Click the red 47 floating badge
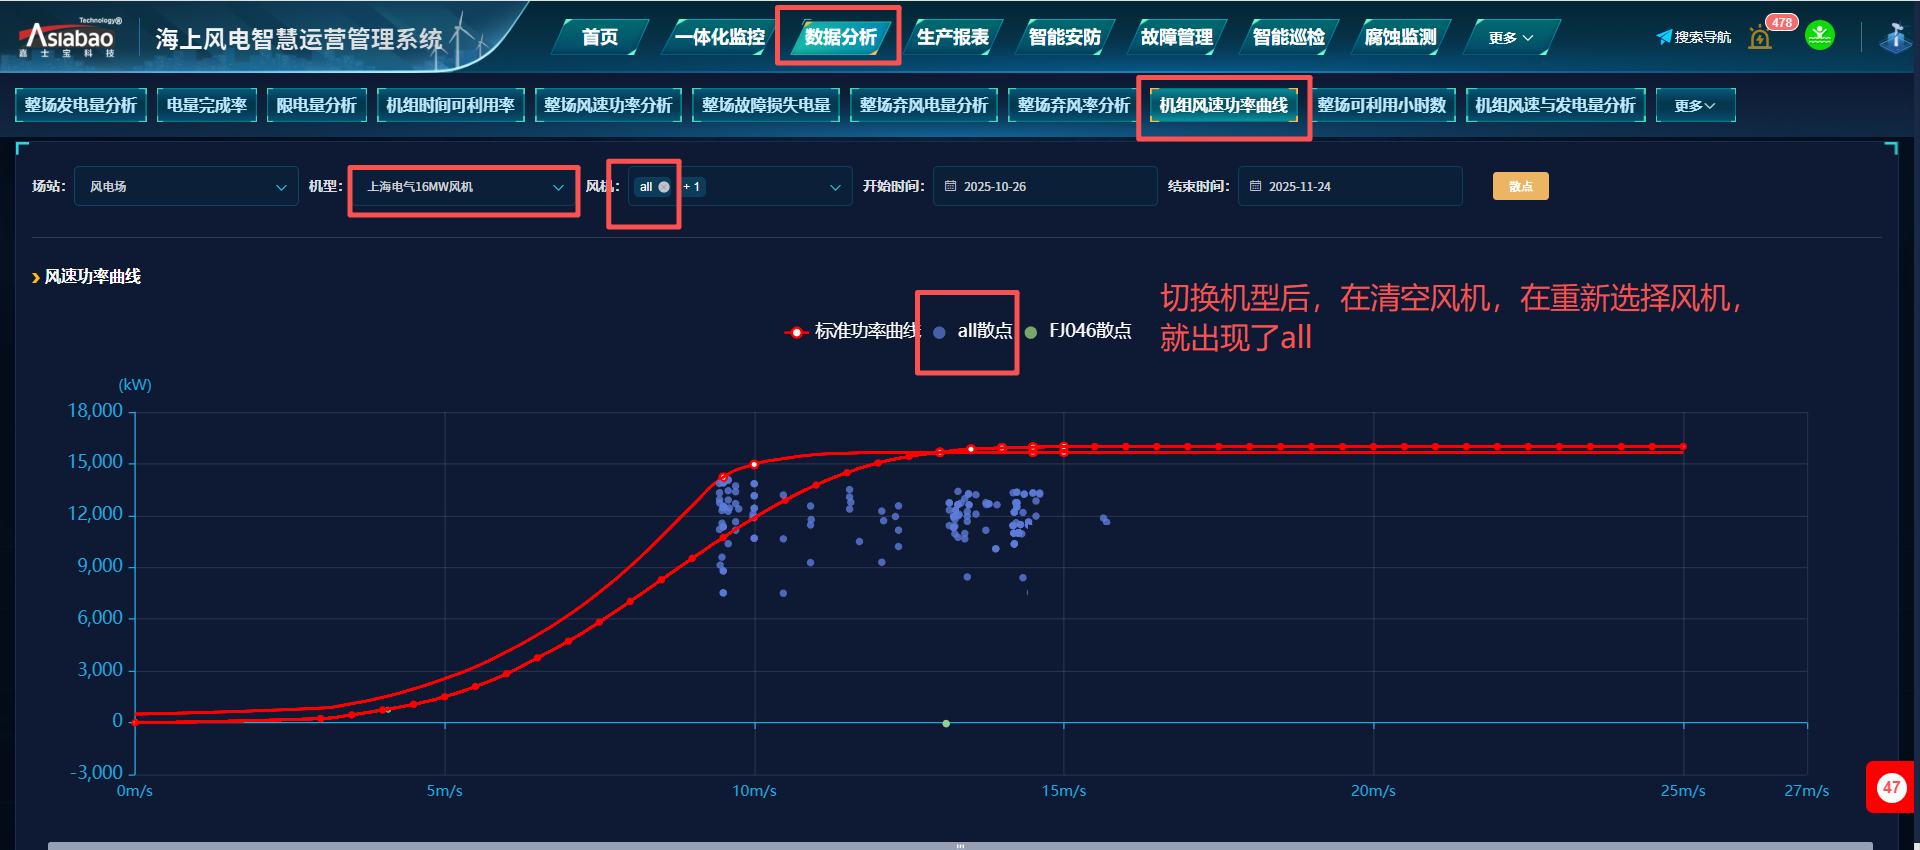Screen dimensions: 1920x850 coord(1890,787)
